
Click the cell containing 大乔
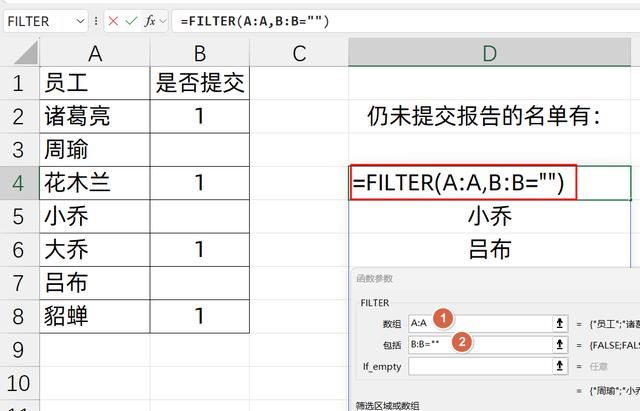[x=95, y=250]
